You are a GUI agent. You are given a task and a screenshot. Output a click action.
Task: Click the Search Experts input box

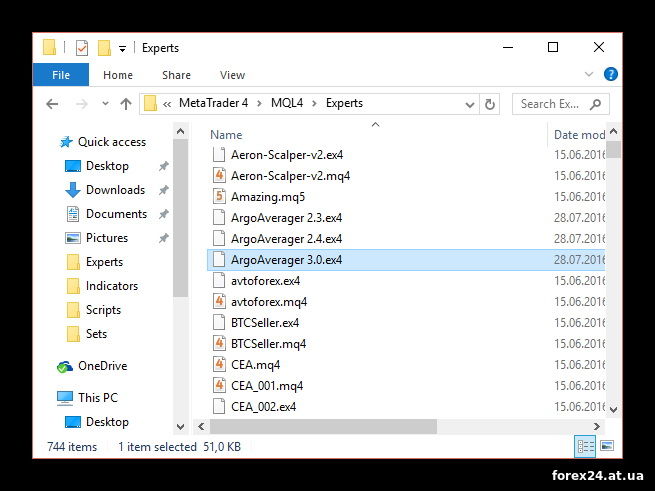click(561, 104)
